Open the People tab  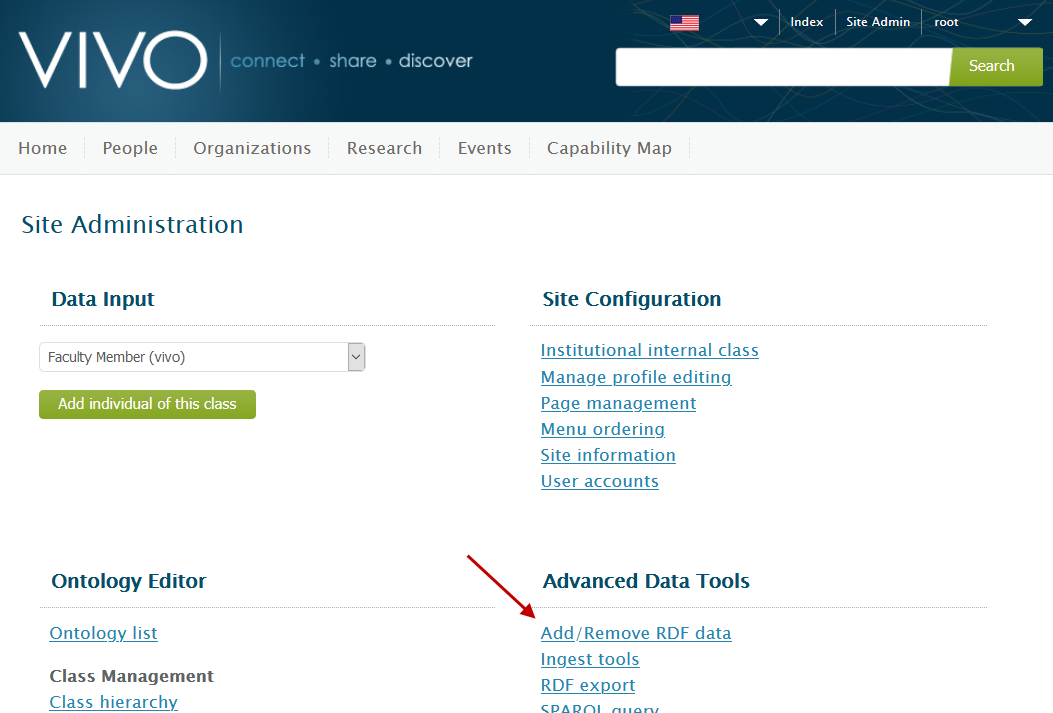130,148
